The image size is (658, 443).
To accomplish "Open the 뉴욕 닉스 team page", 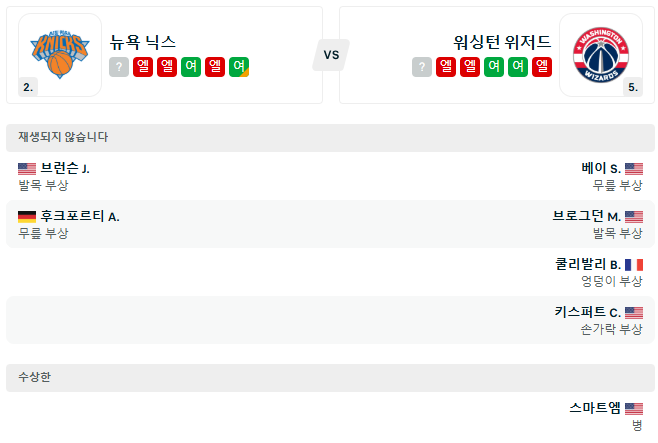I will [x=144, y=42].
